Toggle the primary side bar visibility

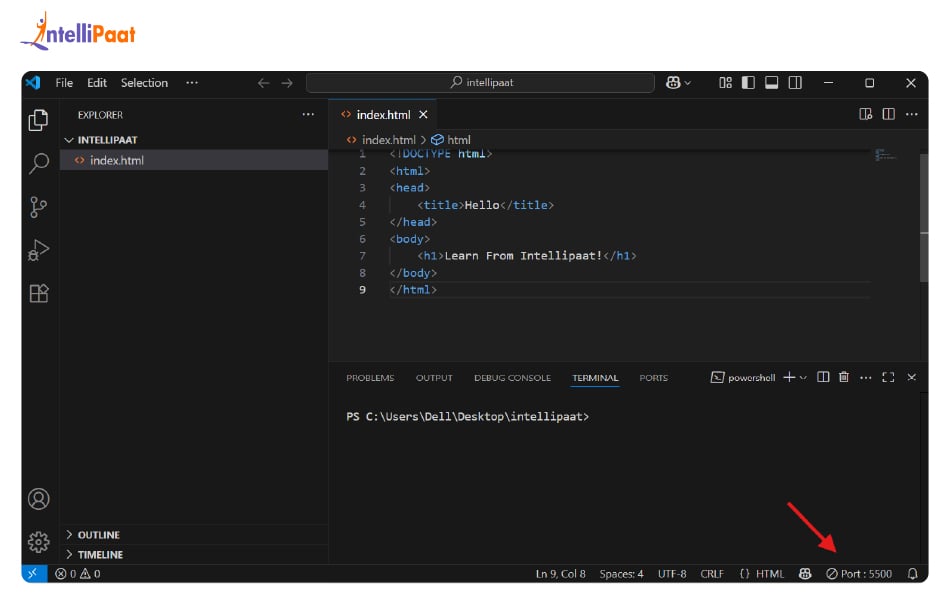[x=748, y=82]
